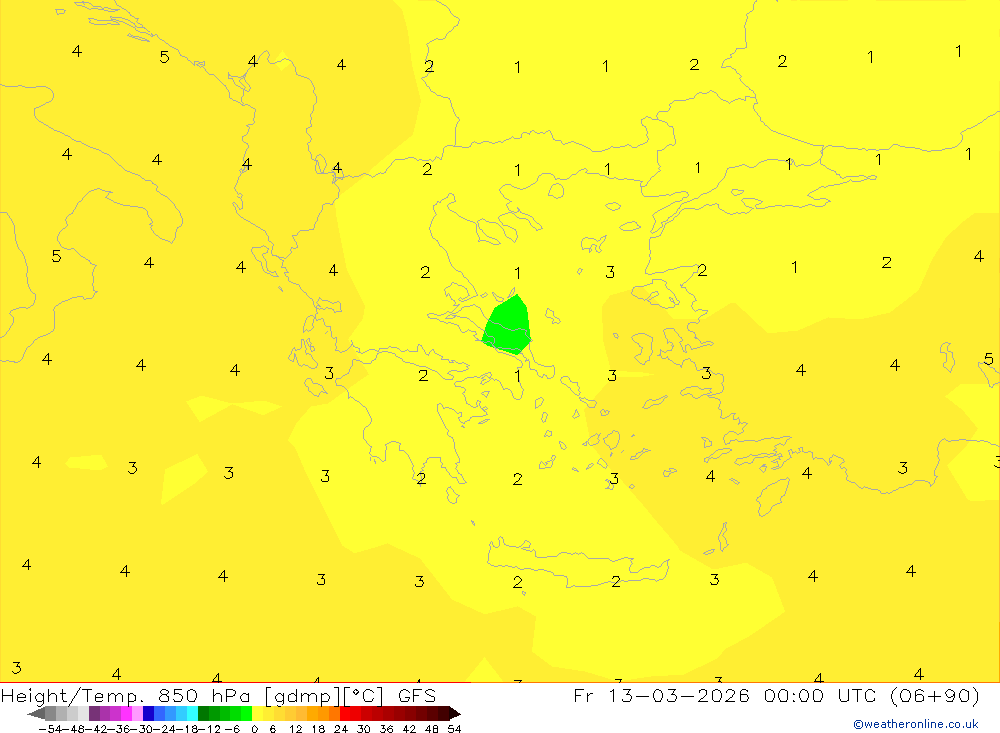Click the 'hPa' unit label

[x=232, y=695]
